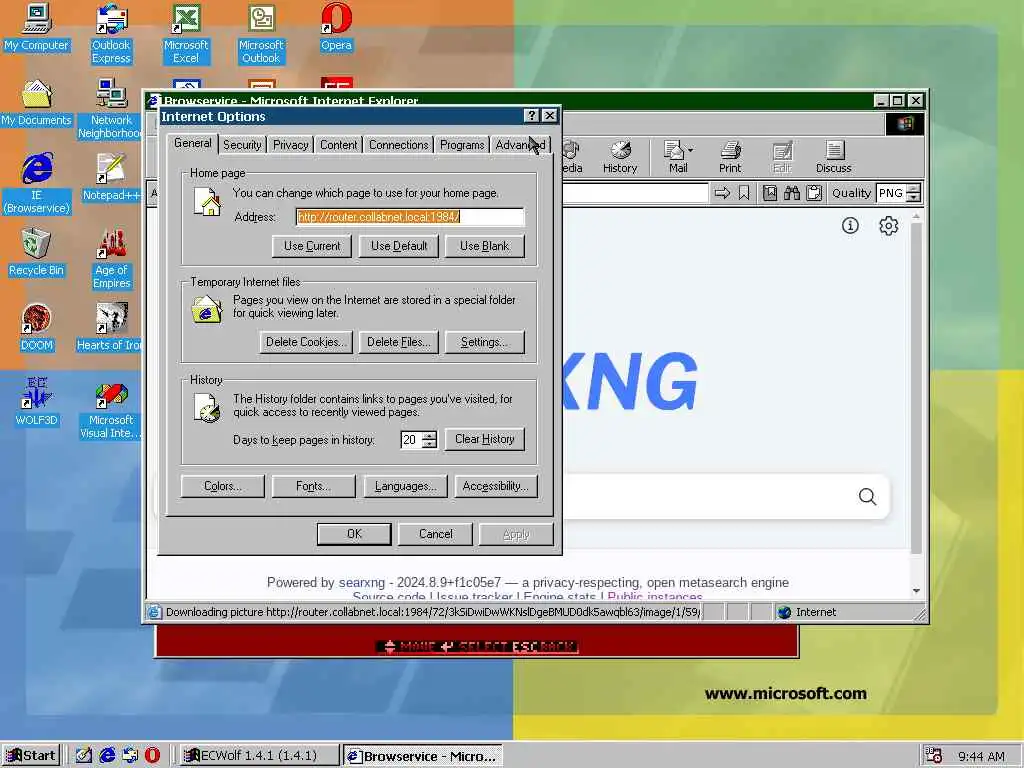This screenshot has width=1024, height=768.
Task: Click the bookmark ribbon icon
Action: (x=744, y=193)
